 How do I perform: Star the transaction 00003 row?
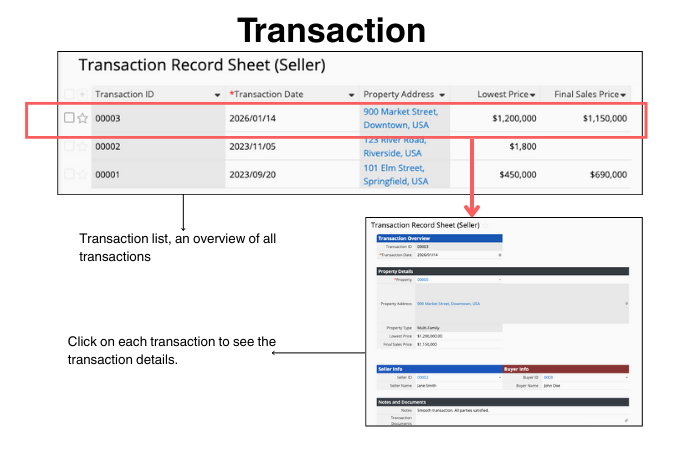(83, 118)
